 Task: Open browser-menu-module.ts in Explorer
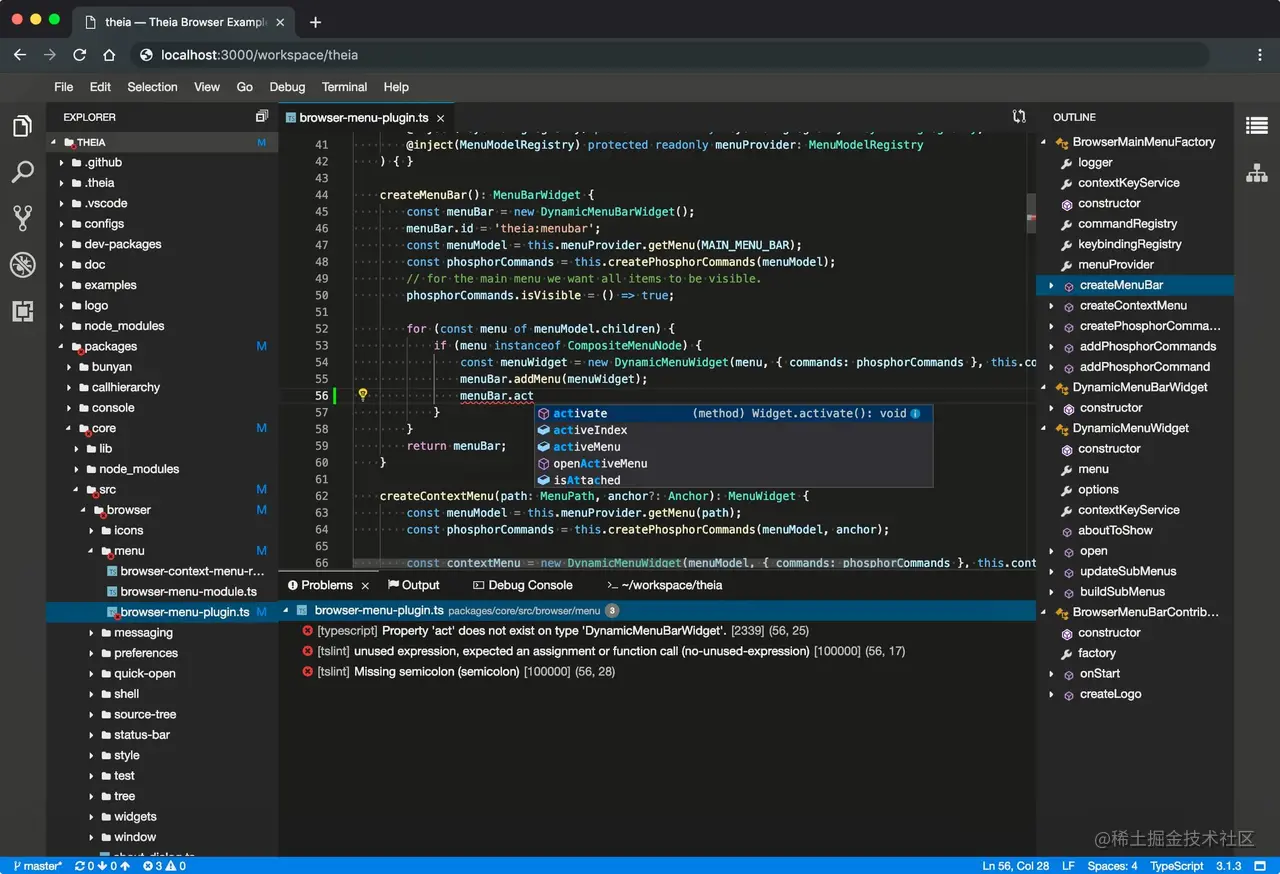tap(188, 592)
